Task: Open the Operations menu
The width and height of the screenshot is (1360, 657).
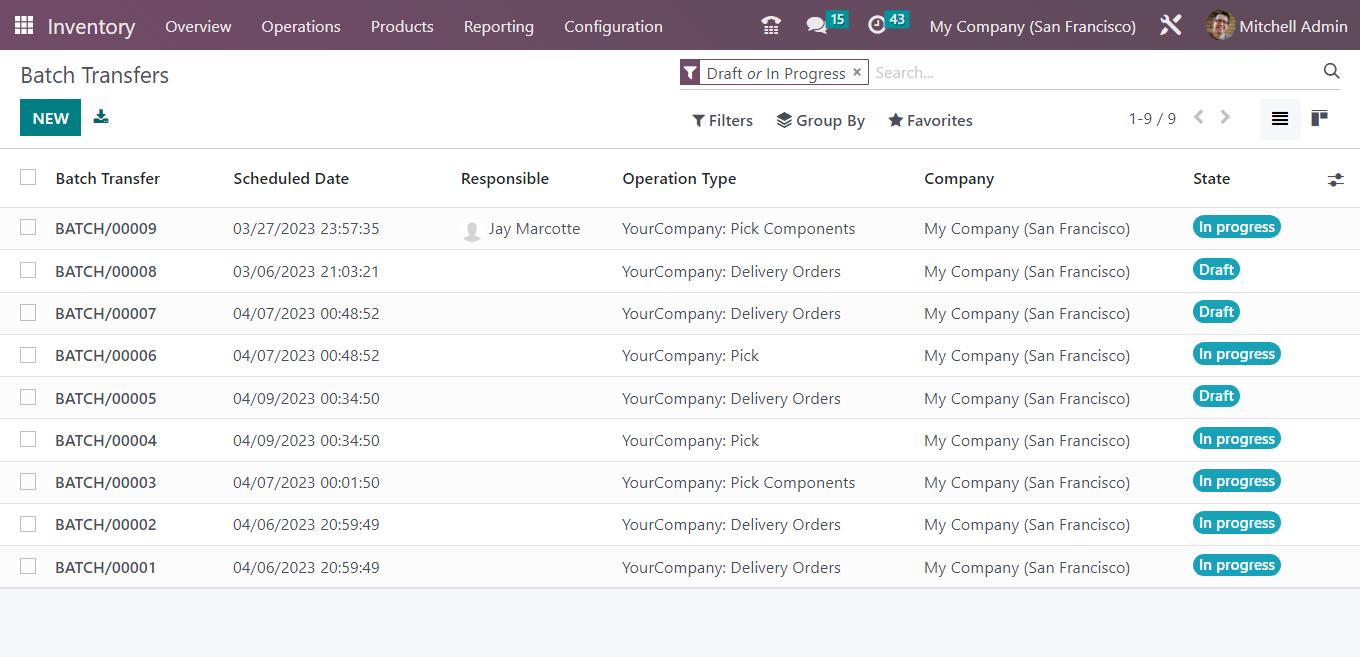Action: (300, 26)
